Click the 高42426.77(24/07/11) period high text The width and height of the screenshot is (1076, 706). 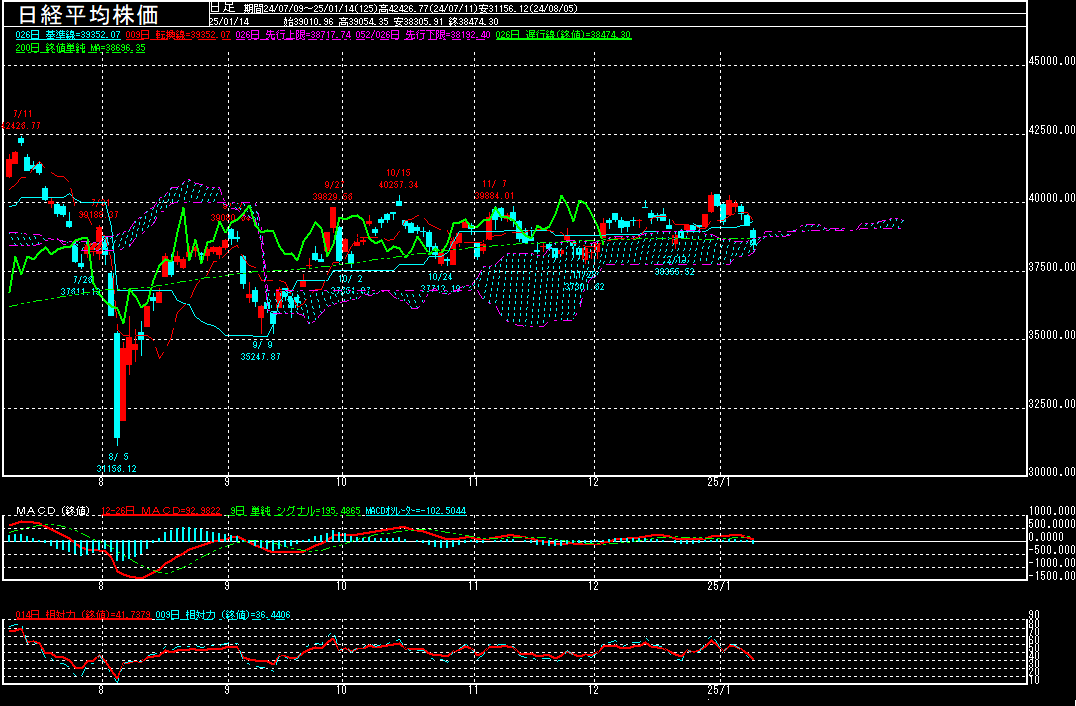click(428, 8)
